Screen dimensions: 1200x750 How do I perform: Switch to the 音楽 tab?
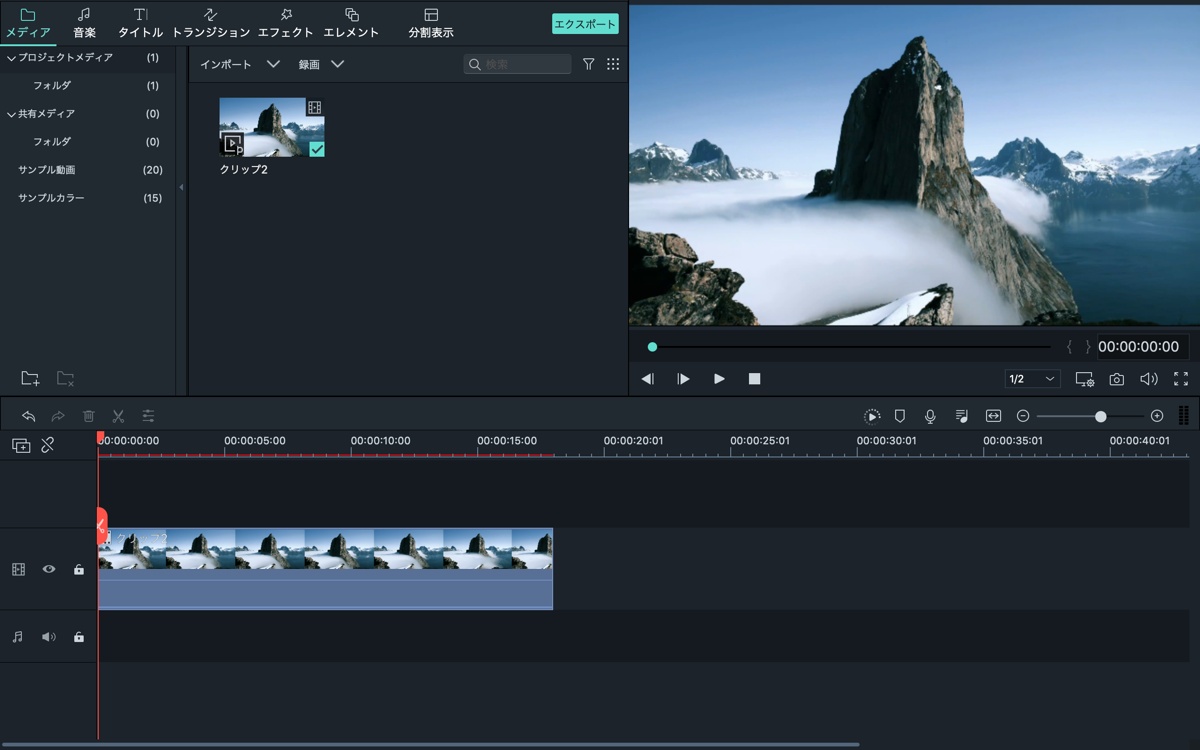84,23
